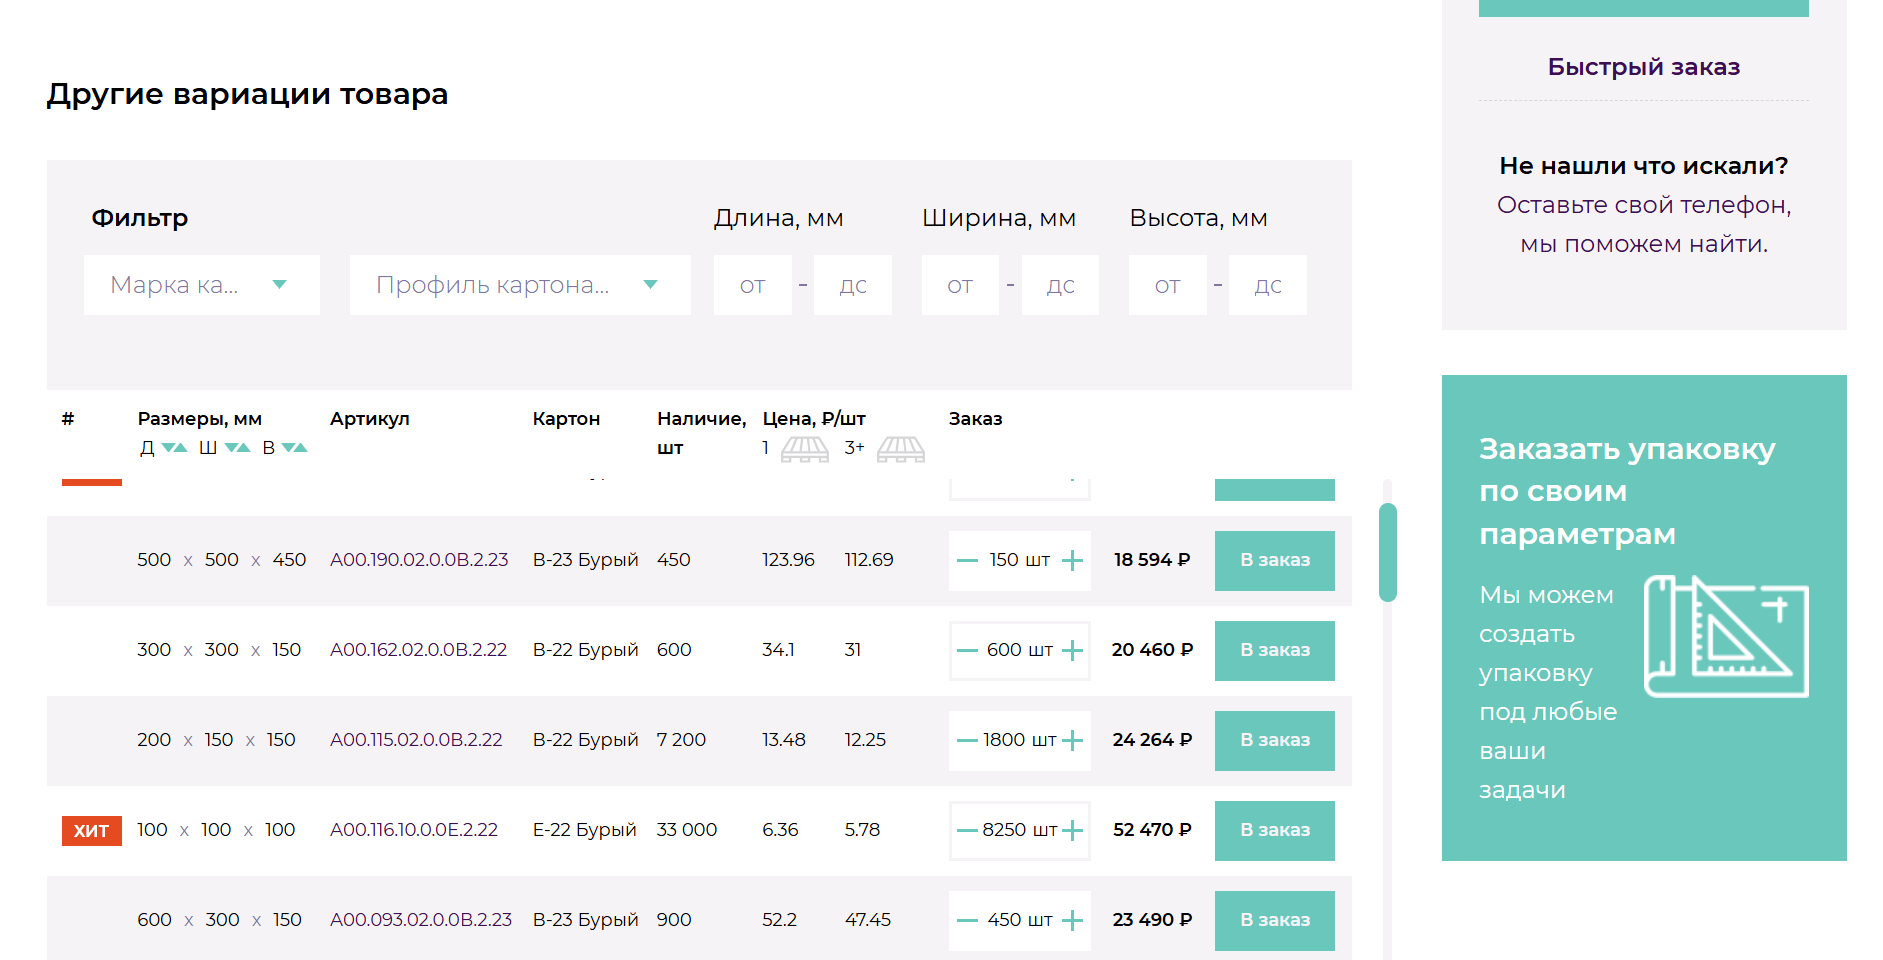Sort by width (Ш) arrows

click(237, 448)
